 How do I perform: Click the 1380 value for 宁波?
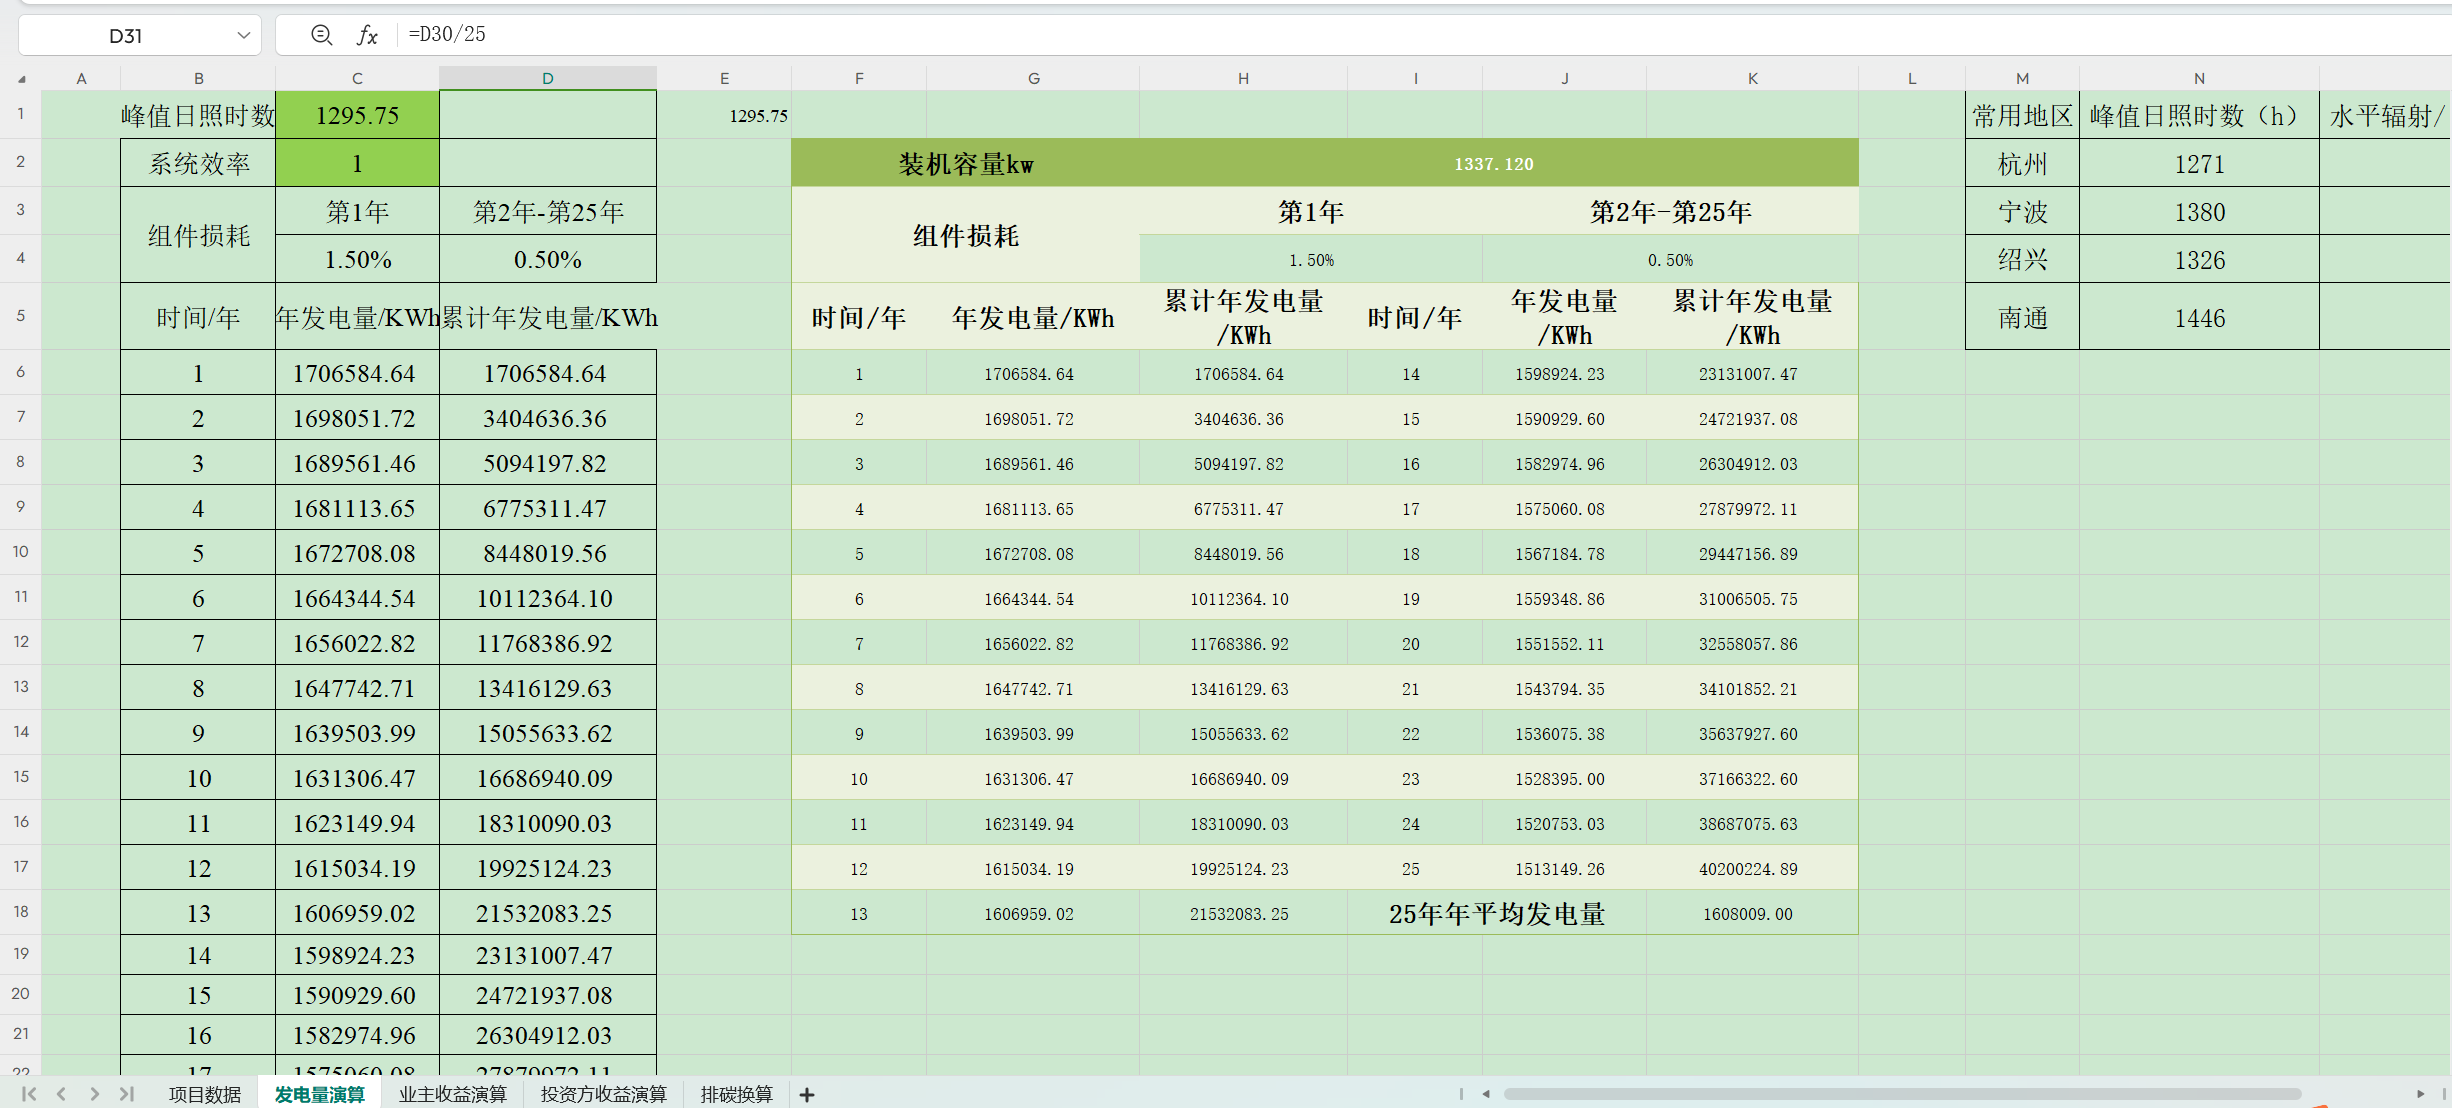2199,211
